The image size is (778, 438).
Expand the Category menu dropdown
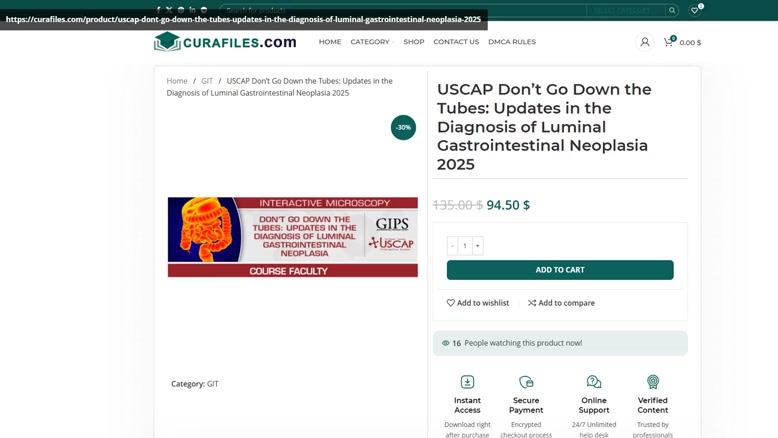click(x=372, y=42)
